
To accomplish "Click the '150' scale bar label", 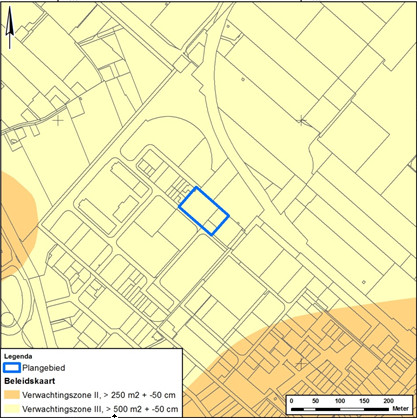I will click(364, 401).
